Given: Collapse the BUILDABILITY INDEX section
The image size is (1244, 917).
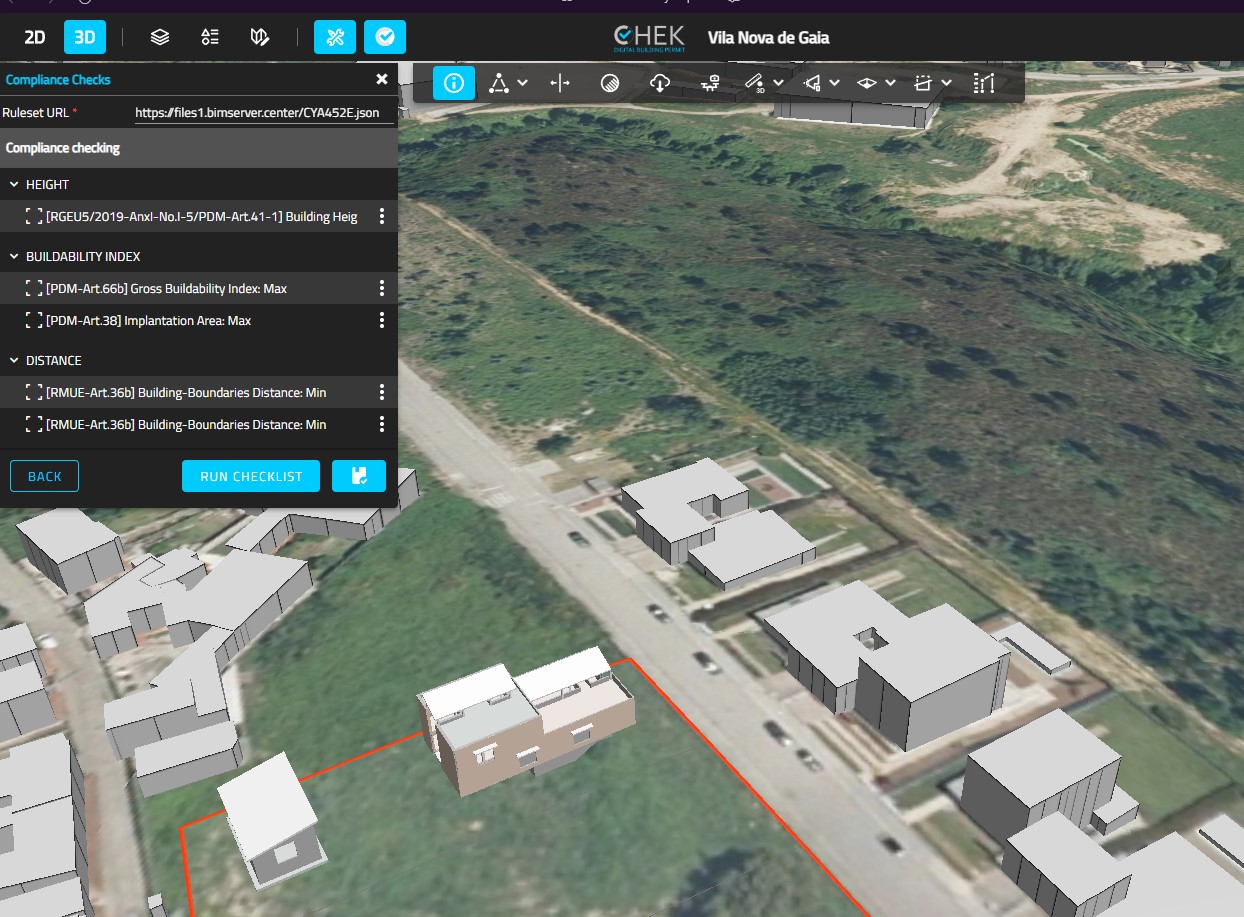Looking at the screenshot, I should 14,257.
